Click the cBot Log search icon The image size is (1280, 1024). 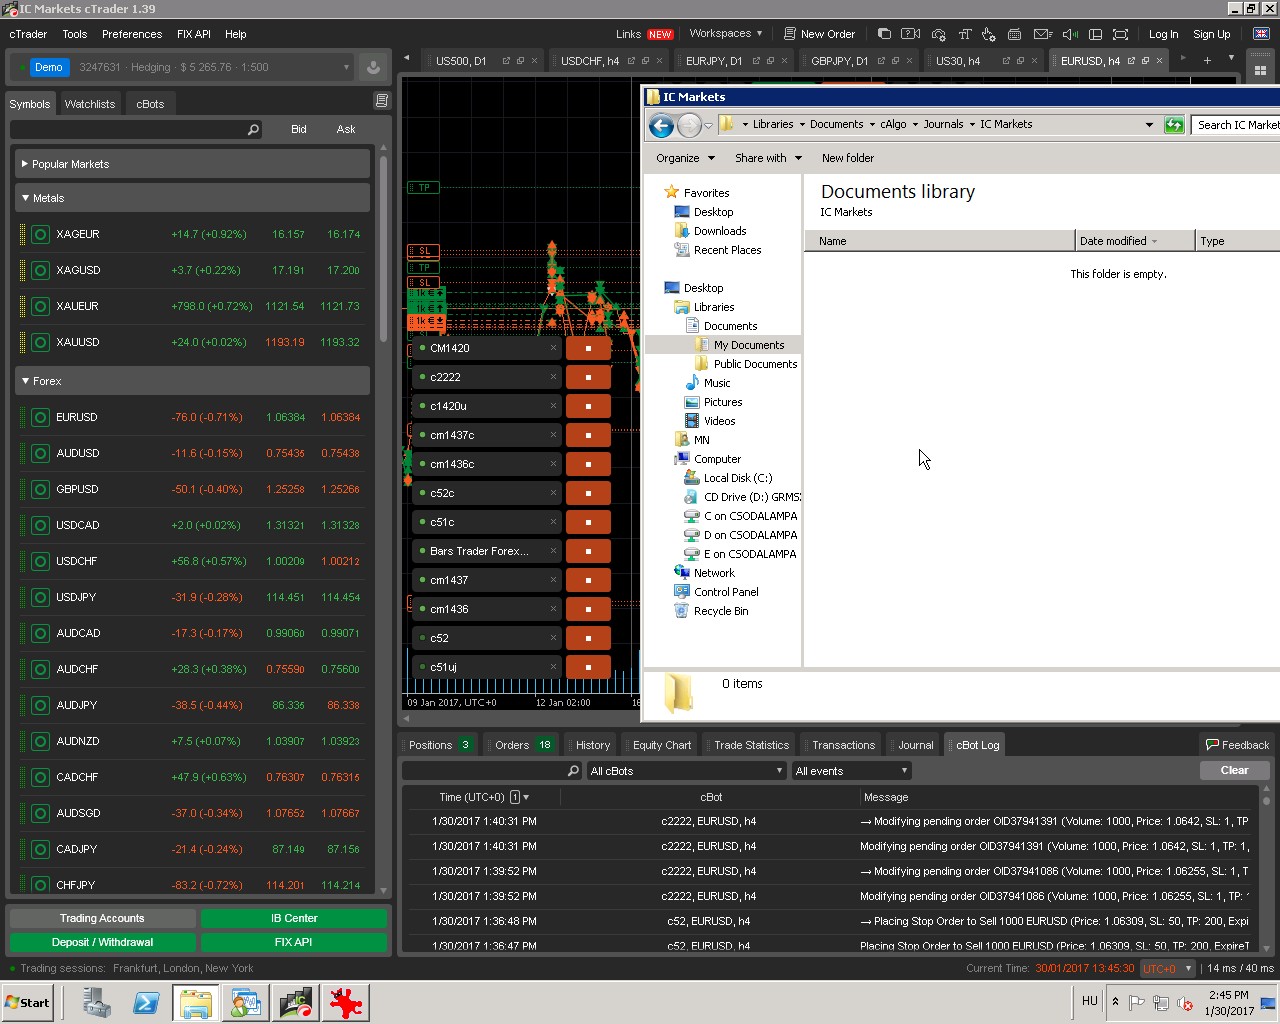click(x=573, y=771)
